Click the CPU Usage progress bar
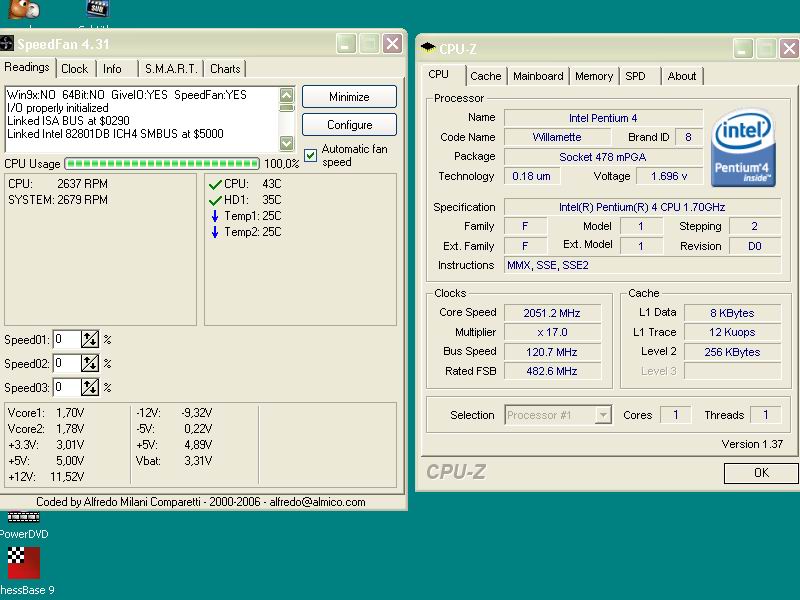 [x=162, y=164]
